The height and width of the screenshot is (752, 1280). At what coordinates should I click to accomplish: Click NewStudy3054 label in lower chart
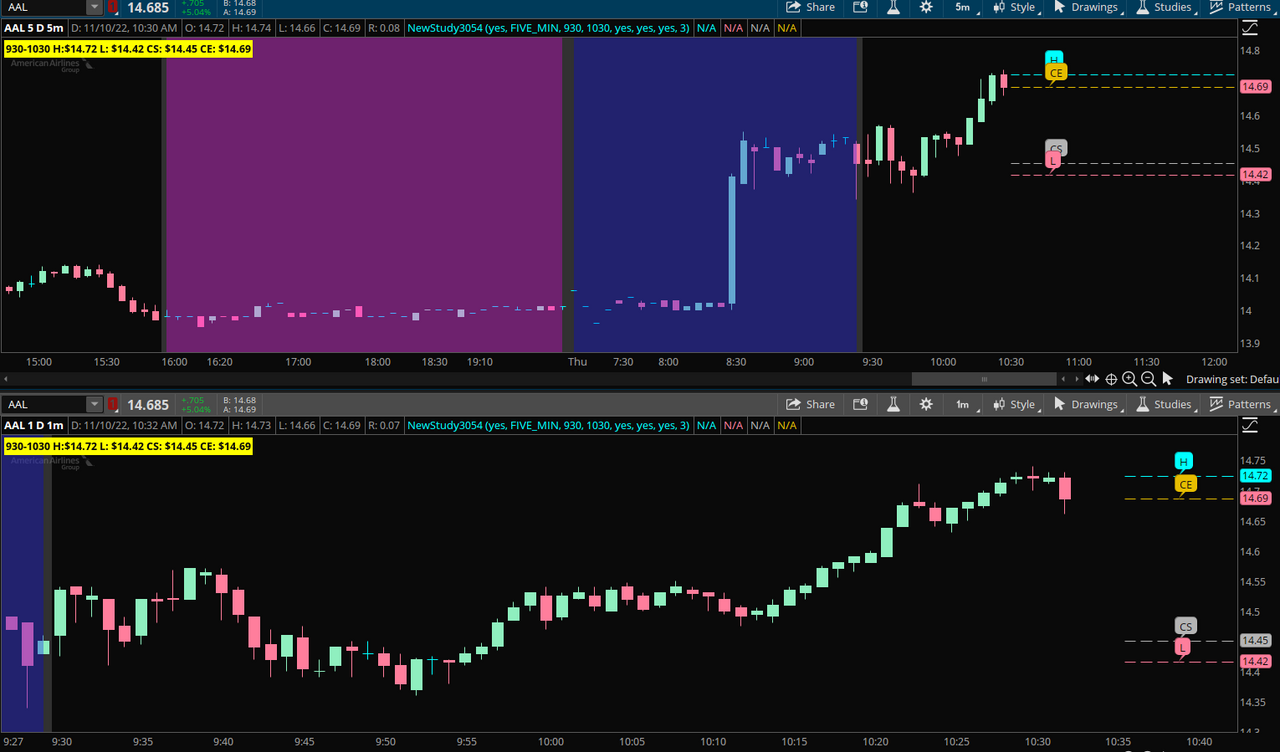pyautogui.click(x=549, y=425)
